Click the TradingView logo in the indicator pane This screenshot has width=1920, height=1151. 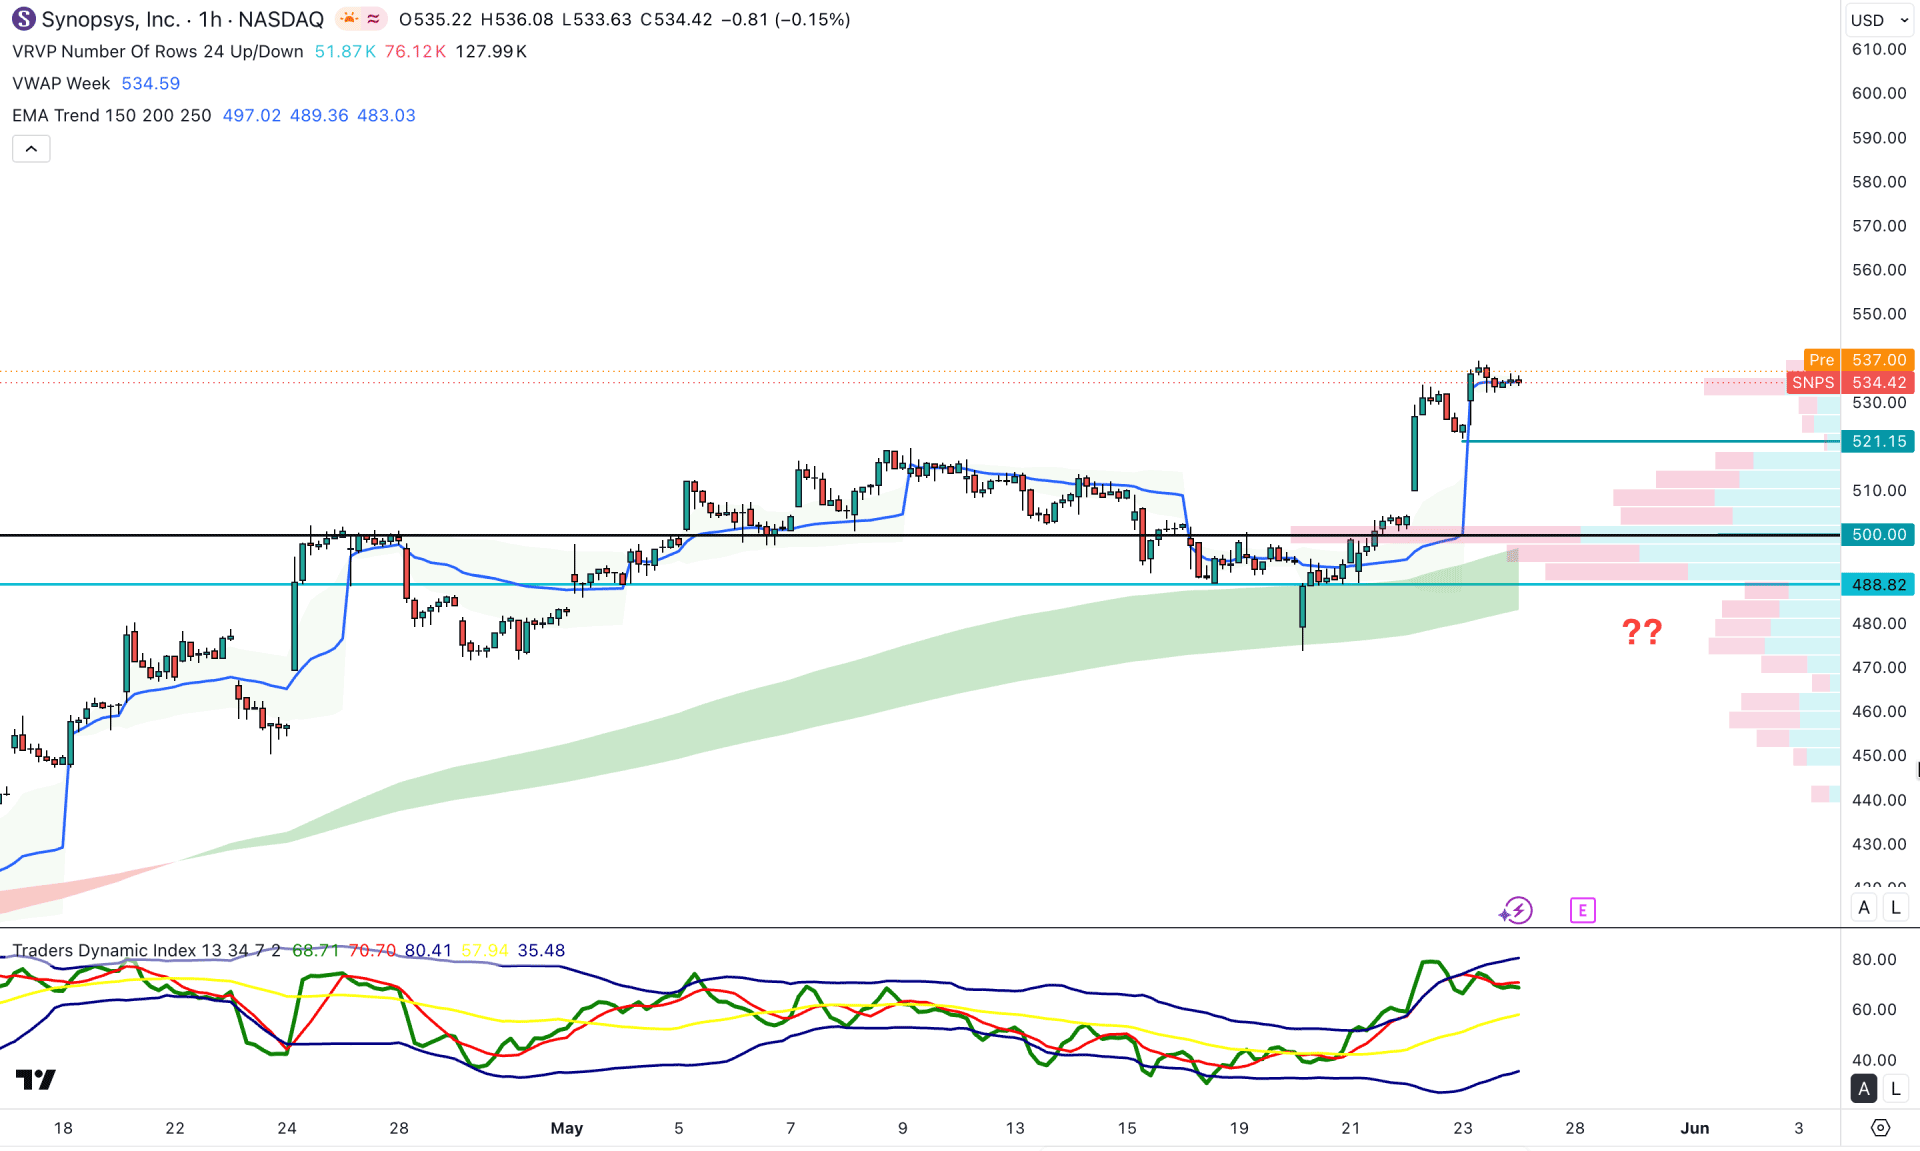pyautogui.click(x=36, y=1079)
